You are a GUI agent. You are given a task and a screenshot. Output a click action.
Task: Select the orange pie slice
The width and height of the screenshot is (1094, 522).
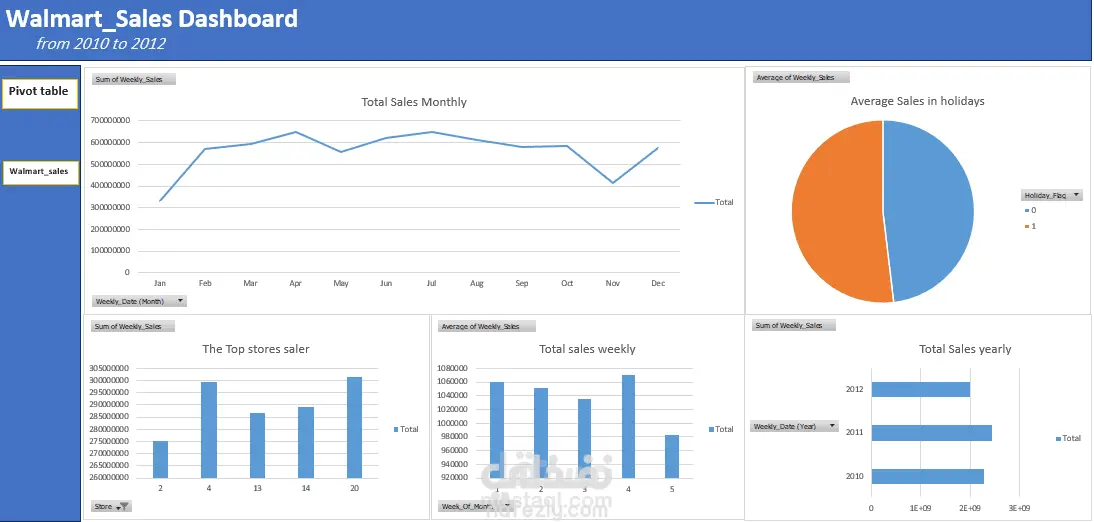pyautogui.click(x=837, y=211)
